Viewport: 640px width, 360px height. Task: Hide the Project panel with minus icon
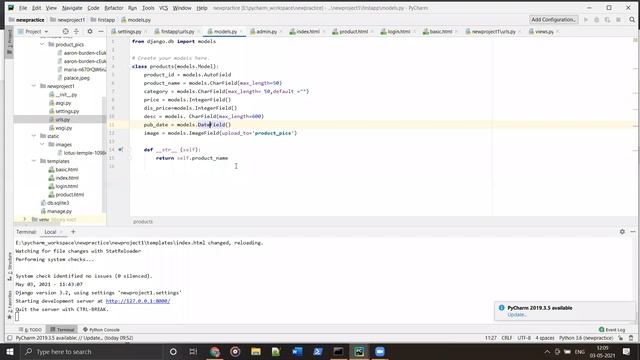[x=101, y=31]
